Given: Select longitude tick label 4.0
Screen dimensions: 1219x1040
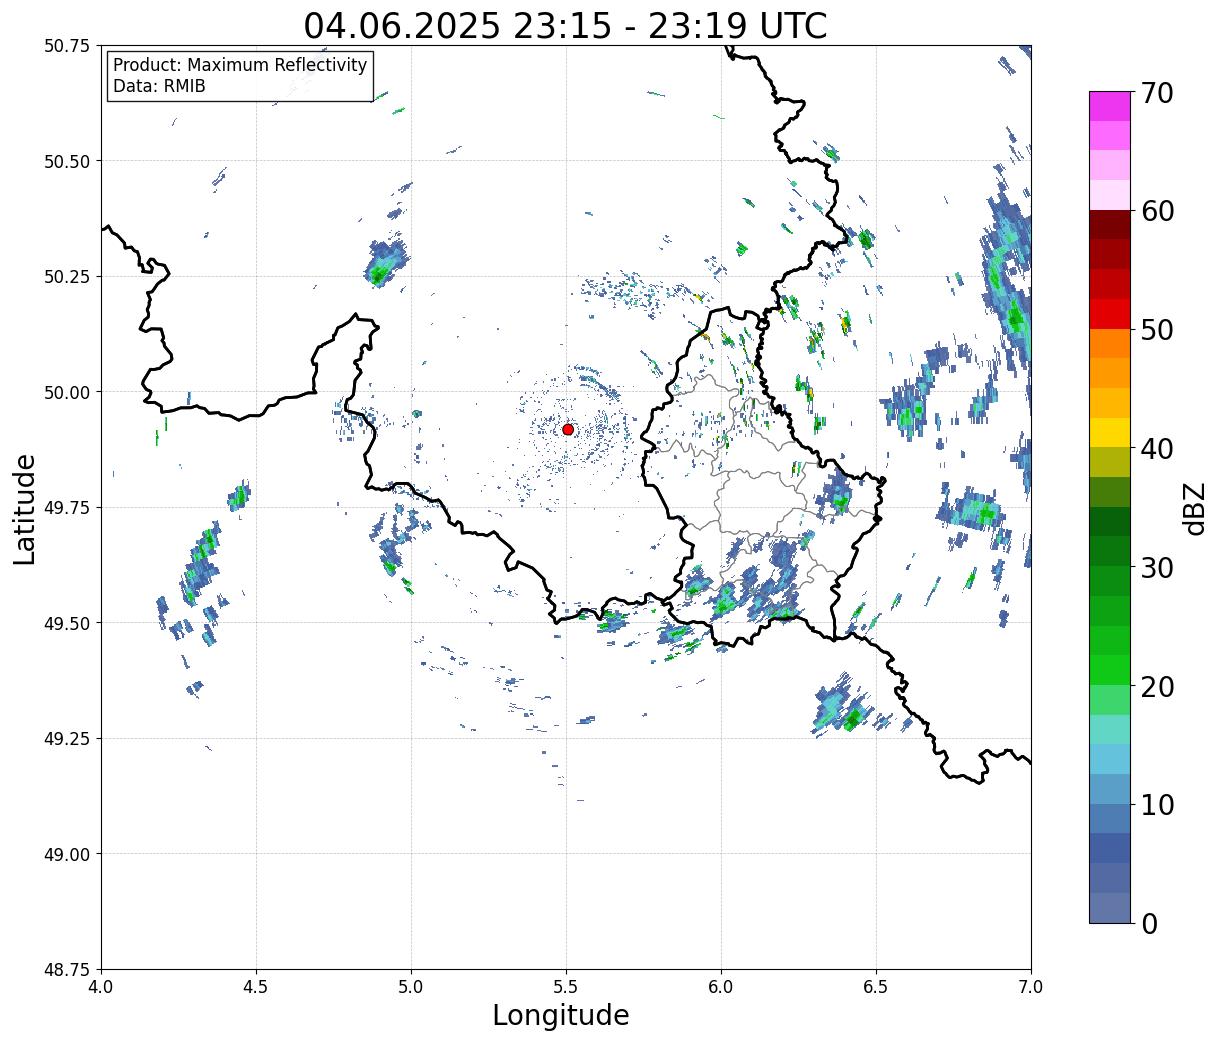Looking at the screenshot, I should click(x=101, y=986).
